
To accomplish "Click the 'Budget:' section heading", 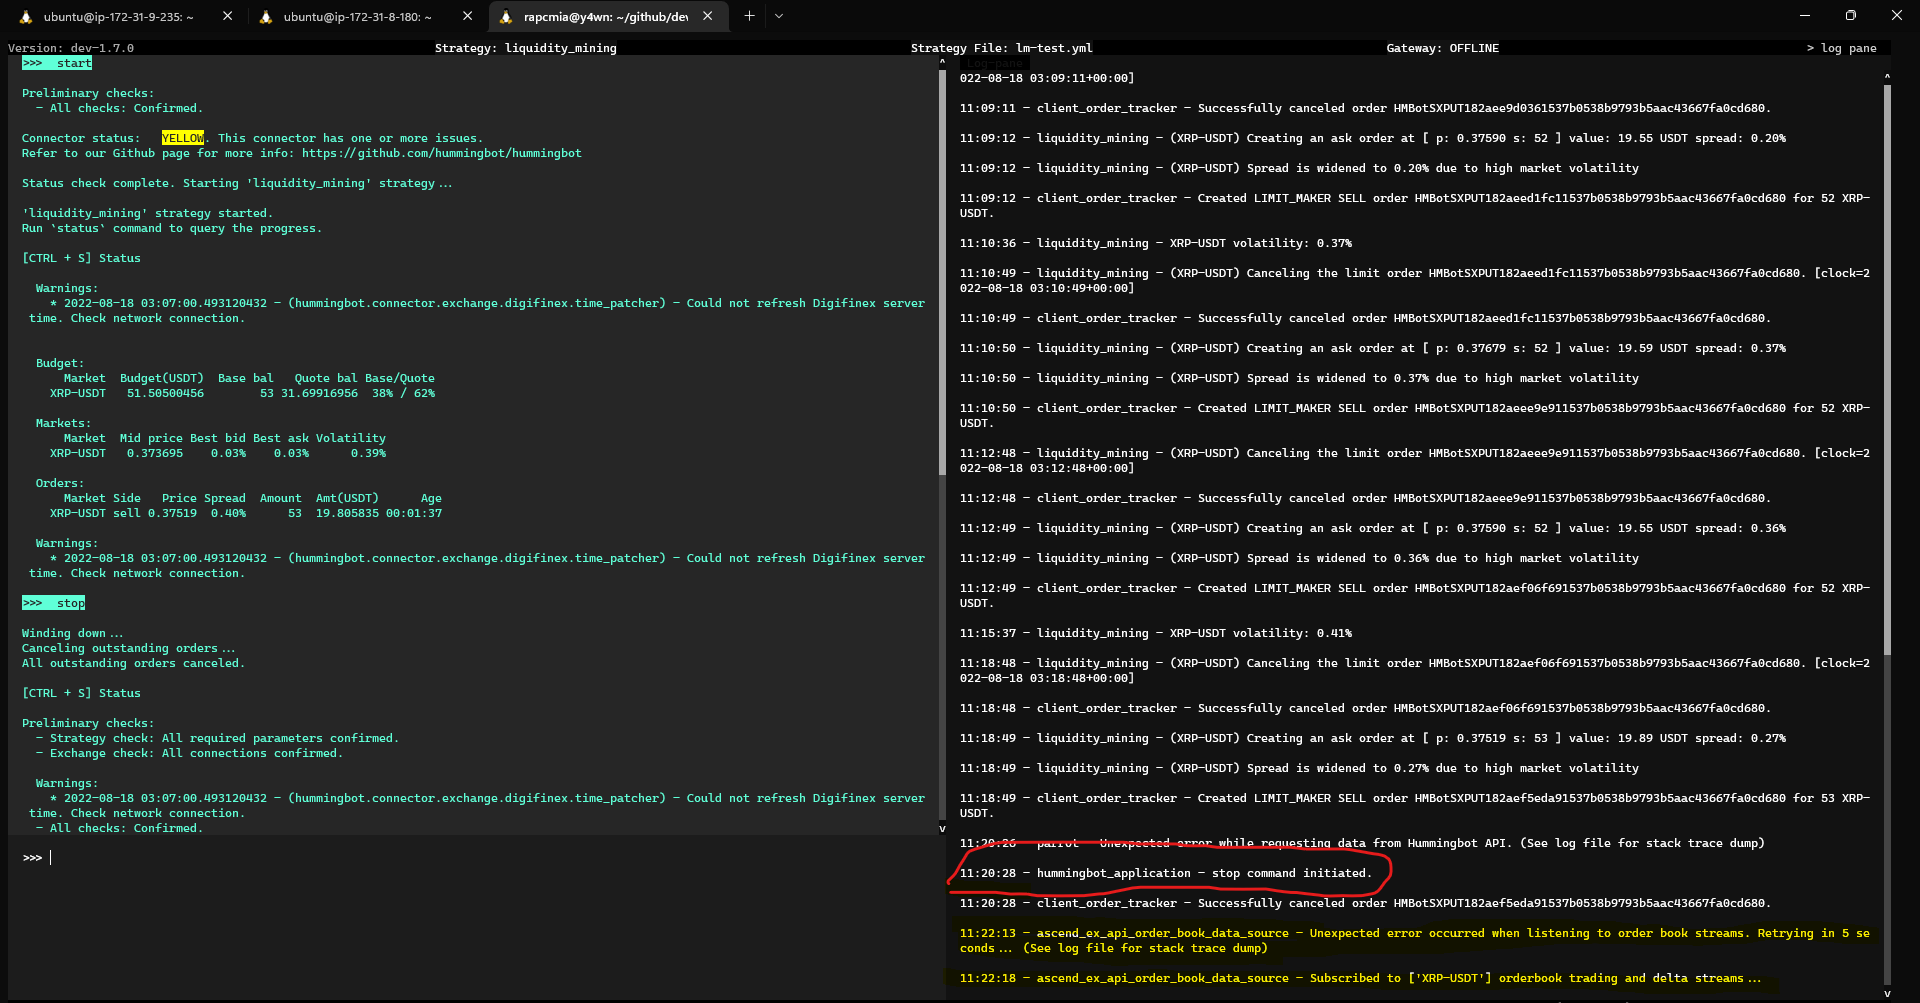I will point(60,363).
